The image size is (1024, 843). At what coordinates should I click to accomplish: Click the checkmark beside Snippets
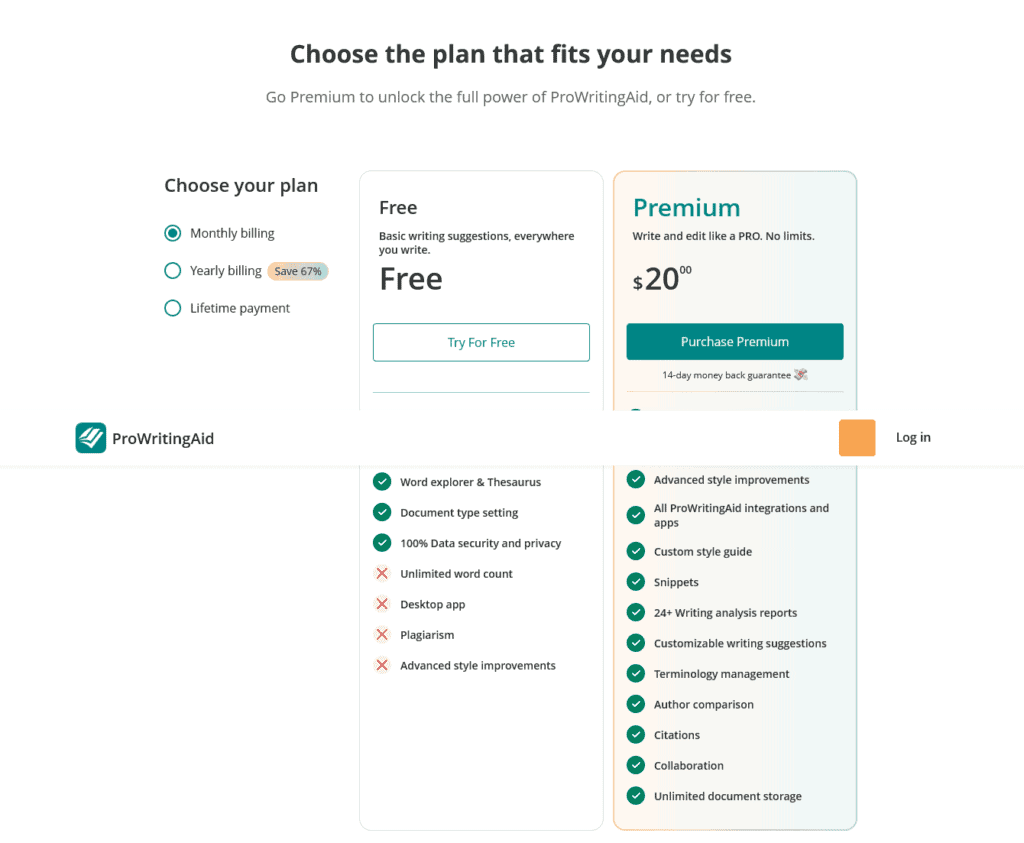(x=635, y=581)
